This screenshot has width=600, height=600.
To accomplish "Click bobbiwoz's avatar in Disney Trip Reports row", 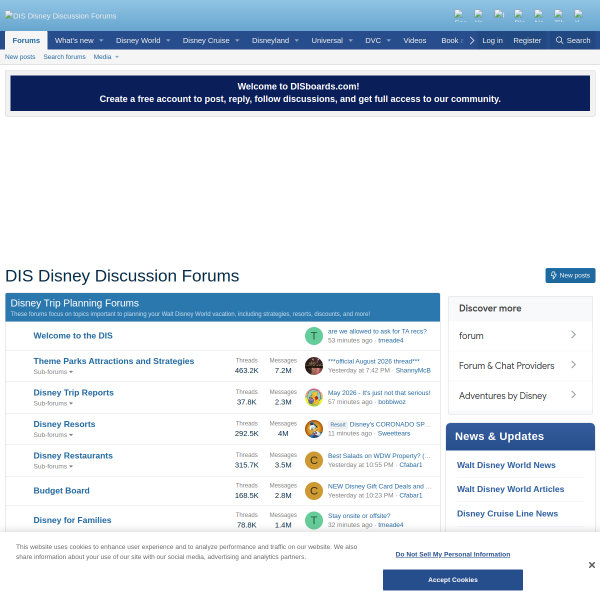I will tap(314, 397).
